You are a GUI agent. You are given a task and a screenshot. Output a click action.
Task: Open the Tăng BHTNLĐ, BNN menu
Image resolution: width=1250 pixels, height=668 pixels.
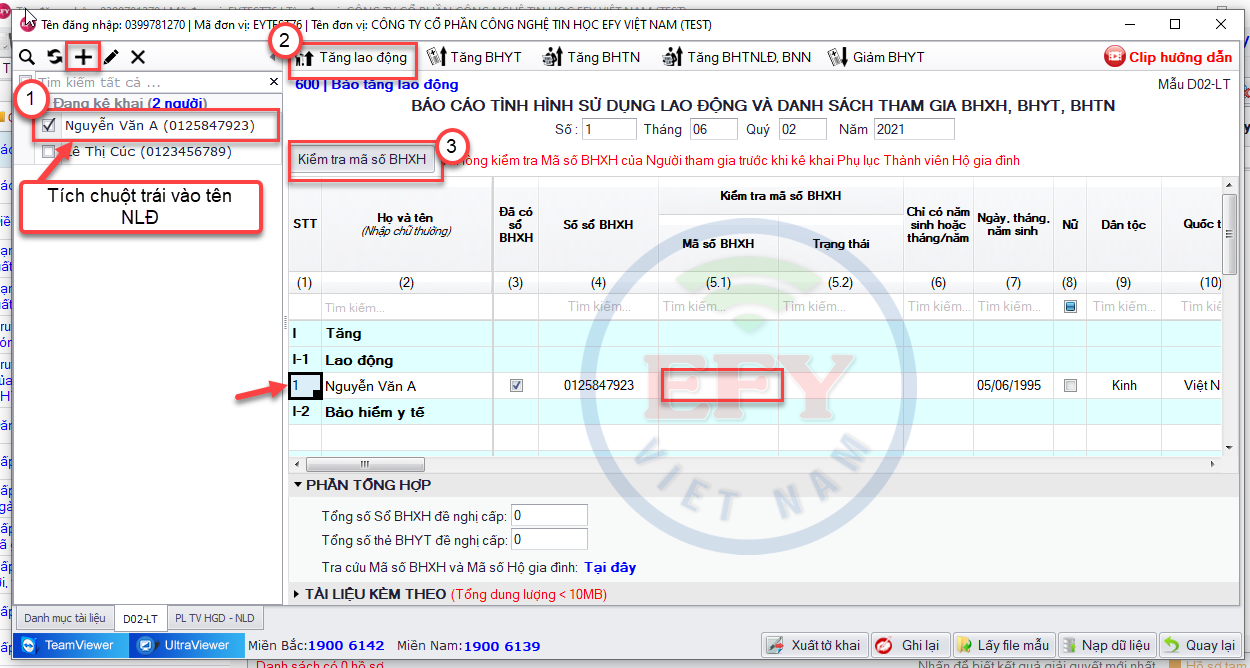pos(736,57)
